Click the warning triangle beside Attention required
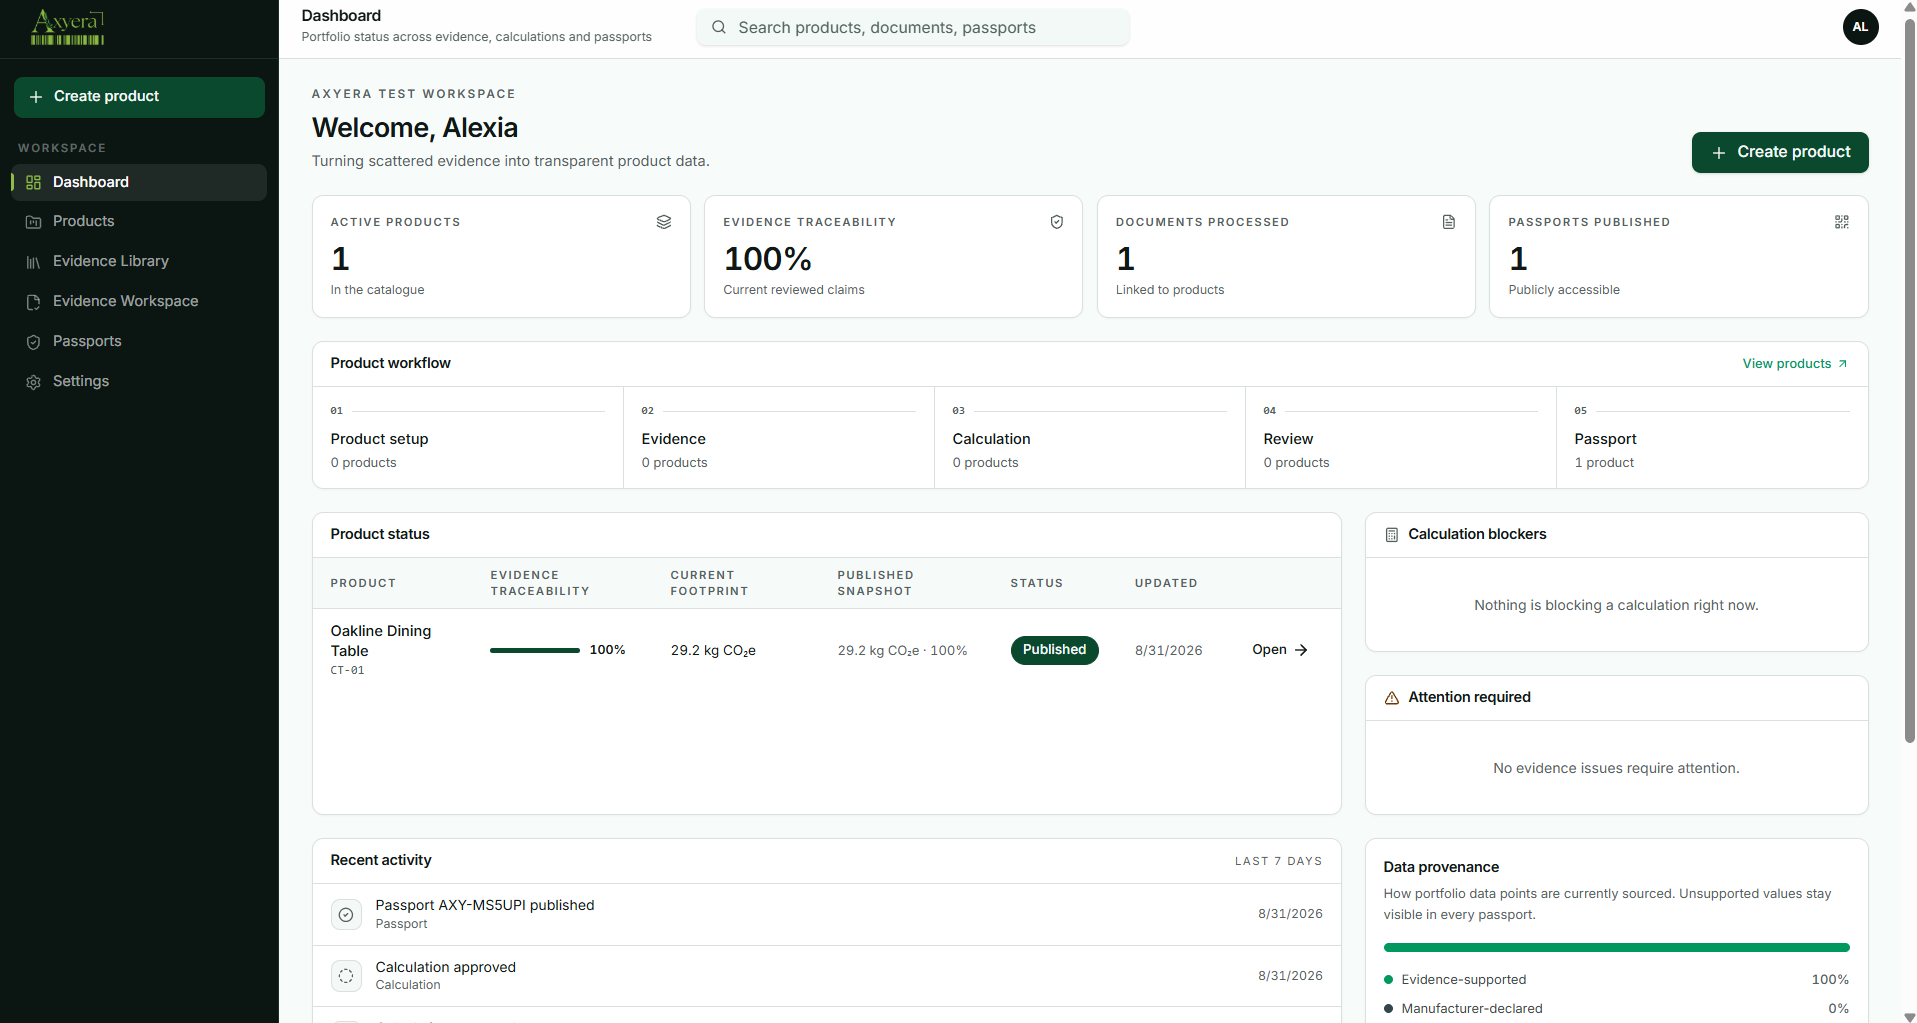 click(x=1392, y=698)
